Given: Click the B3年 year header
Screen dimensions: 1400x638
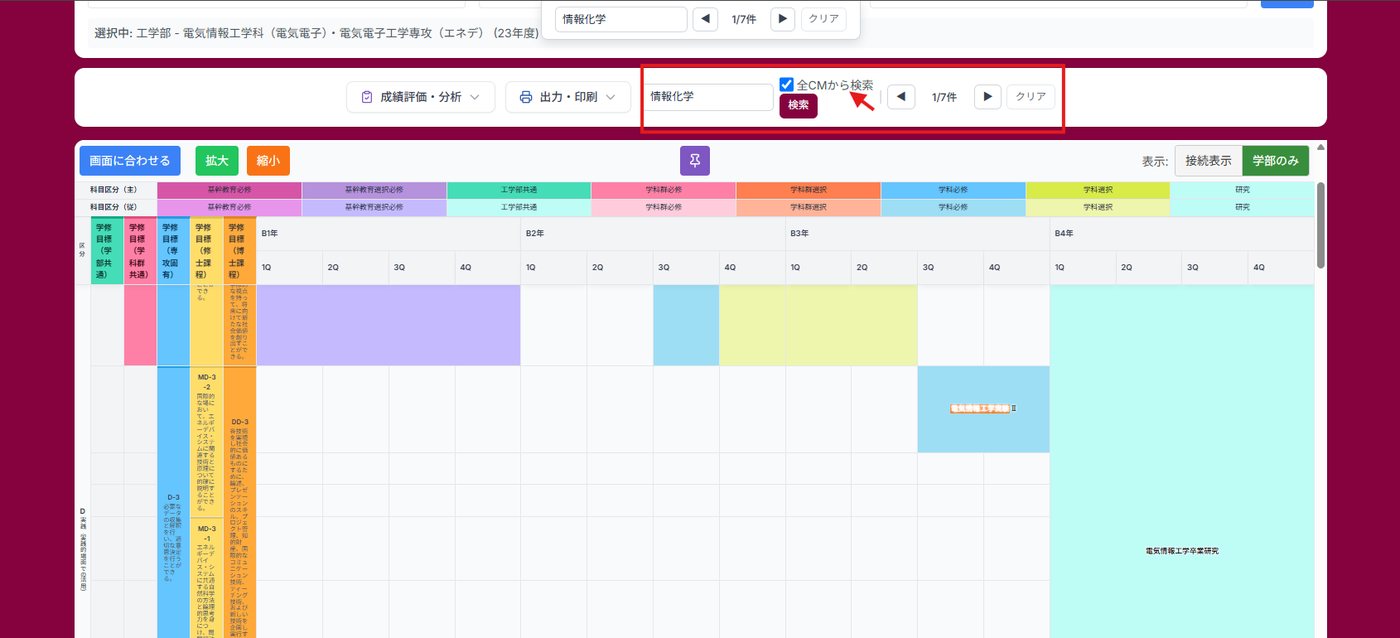Looking at the screenshot, I should click(x=917, y=233).
